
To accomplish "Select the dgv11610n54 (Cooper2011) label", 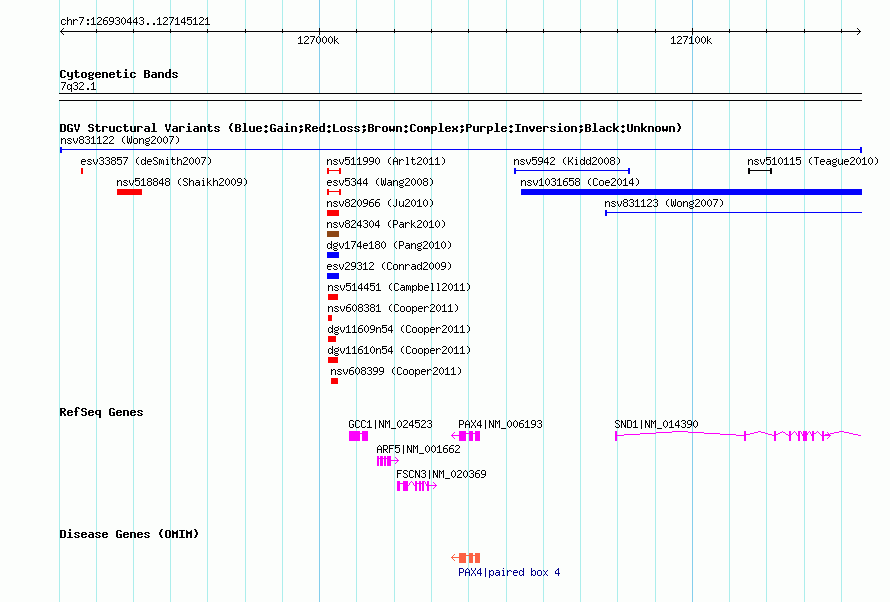I will click(399, 350).
